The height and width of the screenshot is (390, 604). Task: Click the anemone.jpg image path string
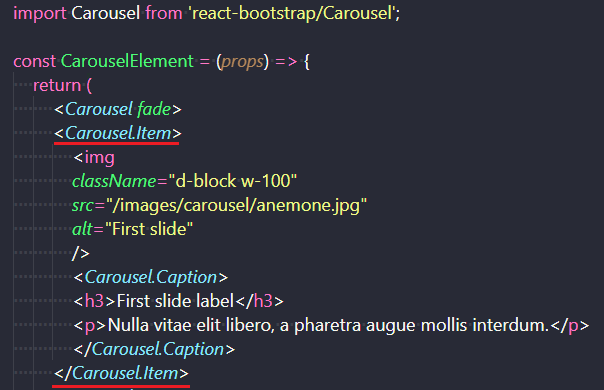point(237,205)
